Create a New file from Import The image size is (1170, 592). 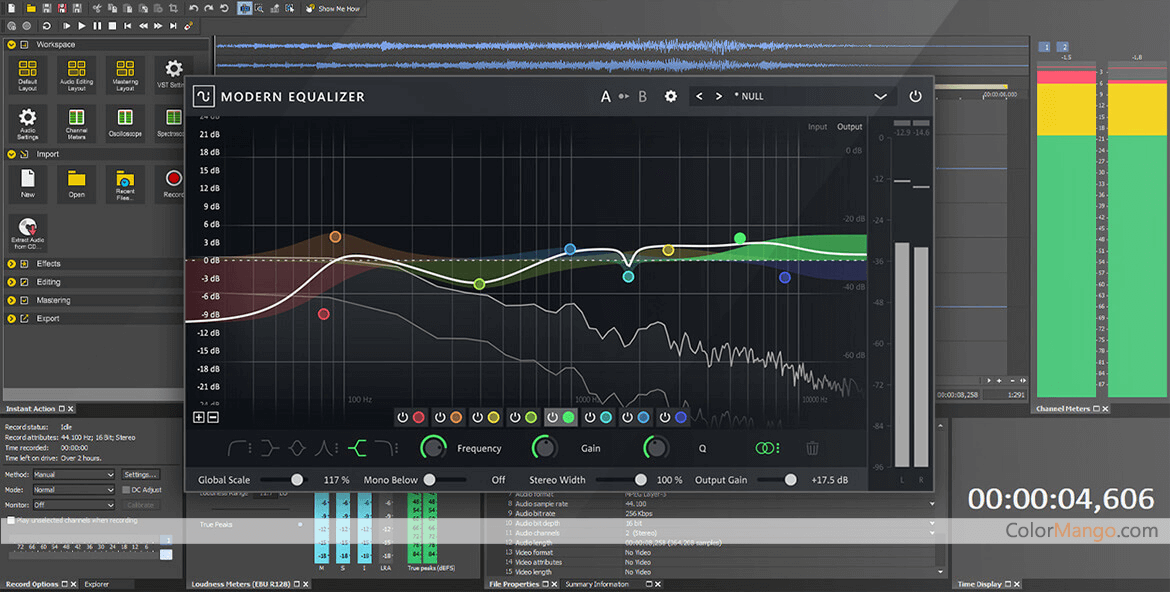(x=28, y=183)
